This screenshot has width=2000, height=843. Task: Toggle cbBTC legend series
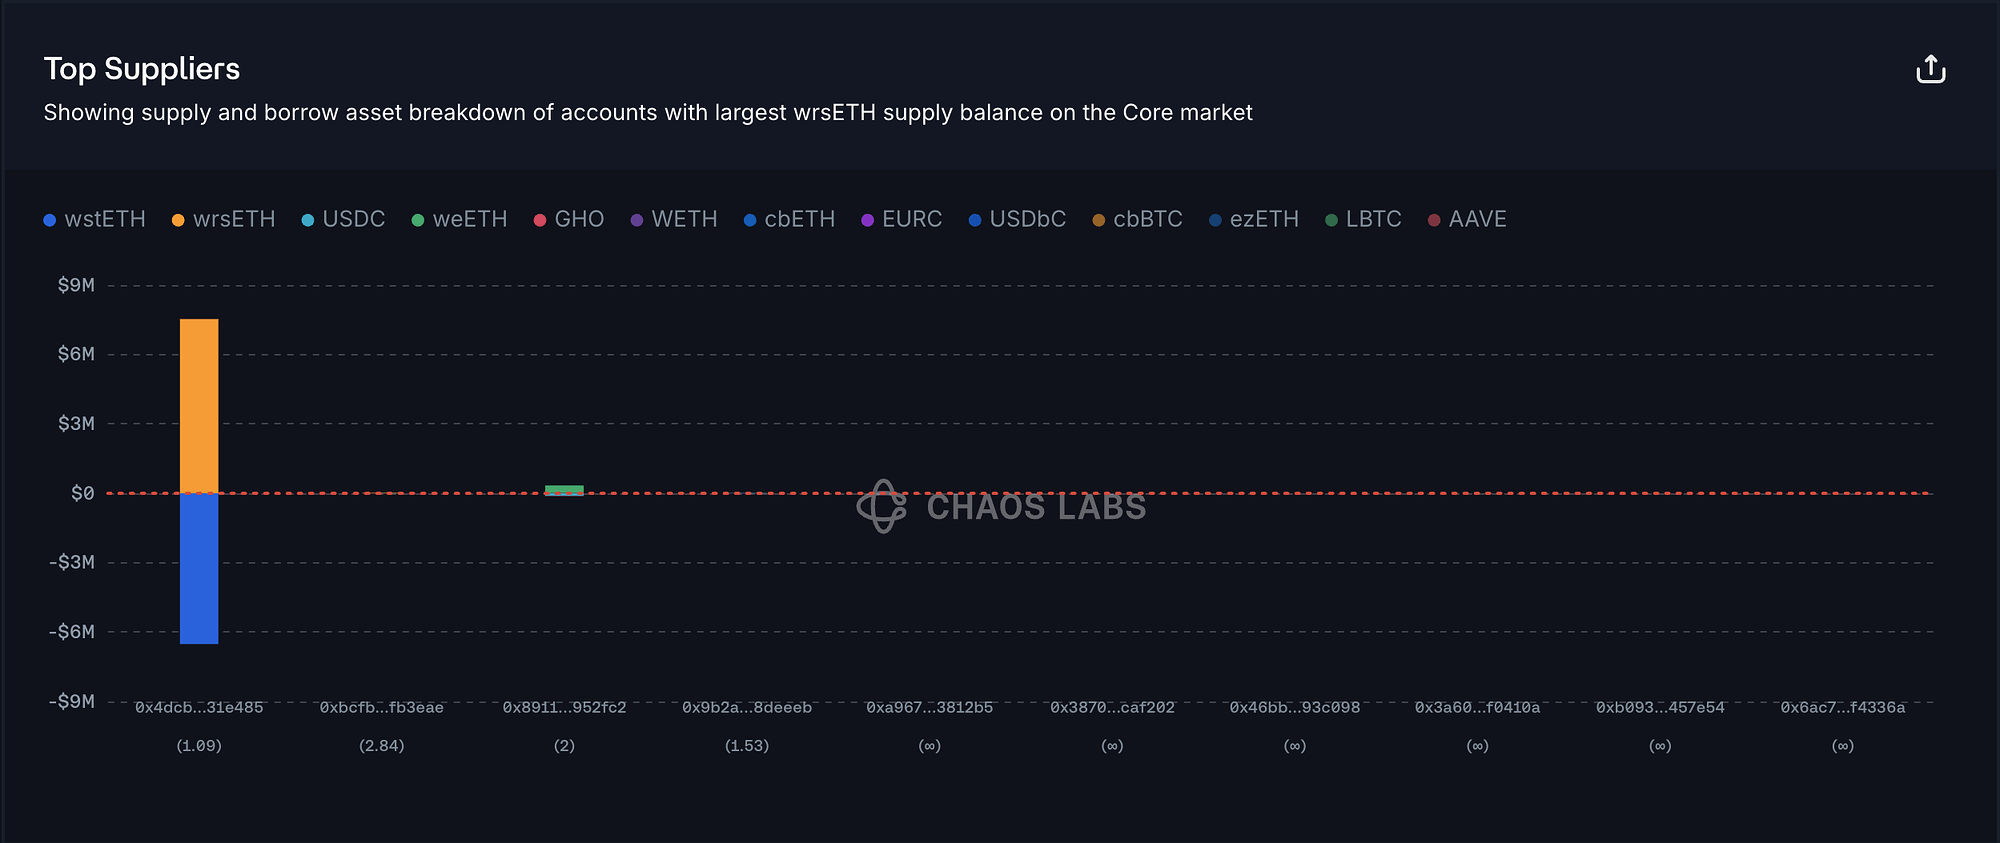[x=1137, y=219]
